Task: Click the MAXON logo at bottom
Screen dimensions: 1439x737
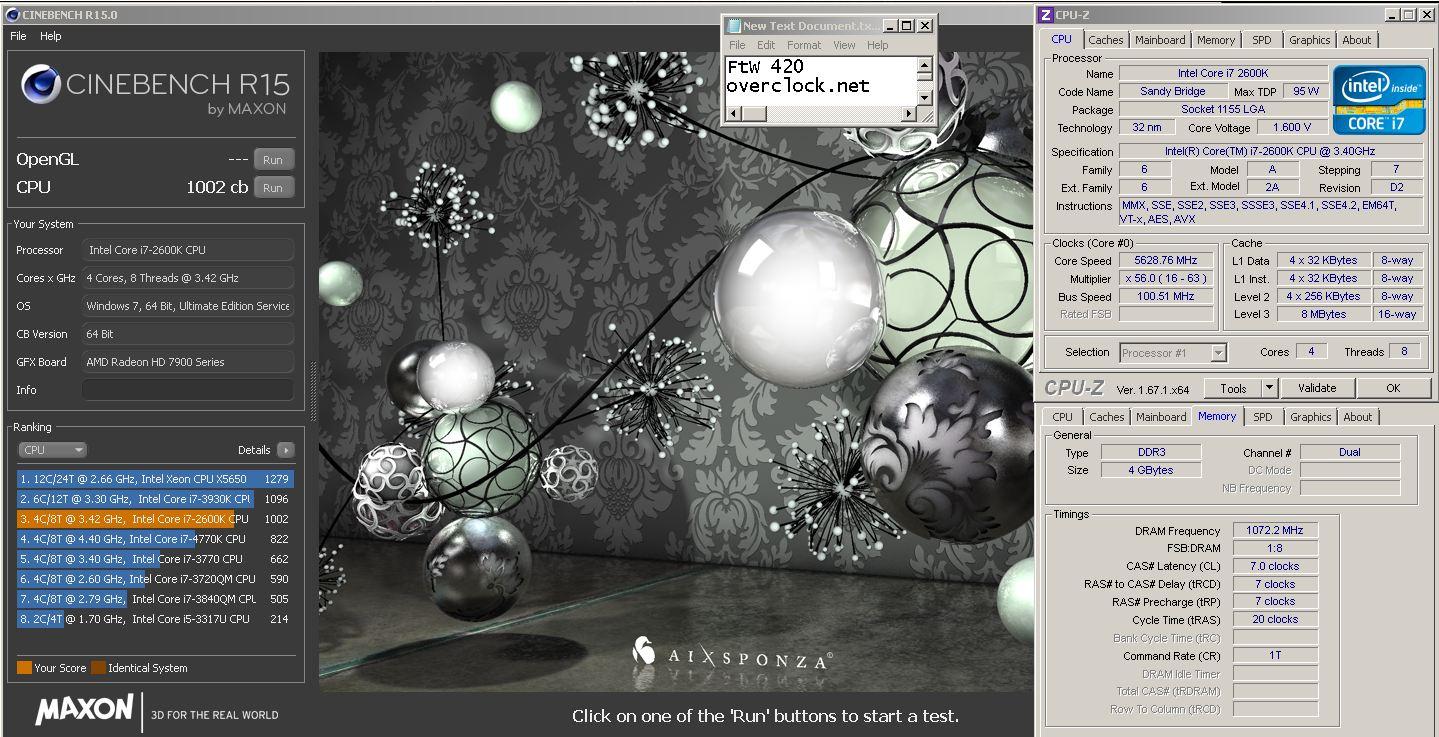Action: point(85,710)
